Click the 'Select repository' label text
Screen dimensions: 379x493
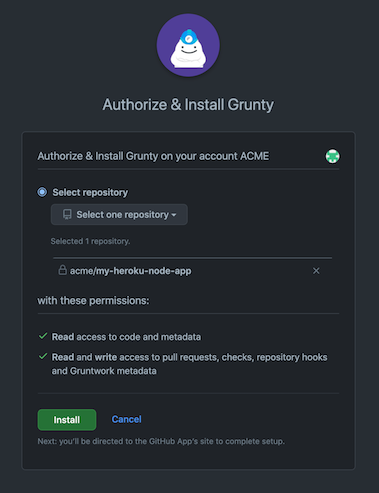90,192
